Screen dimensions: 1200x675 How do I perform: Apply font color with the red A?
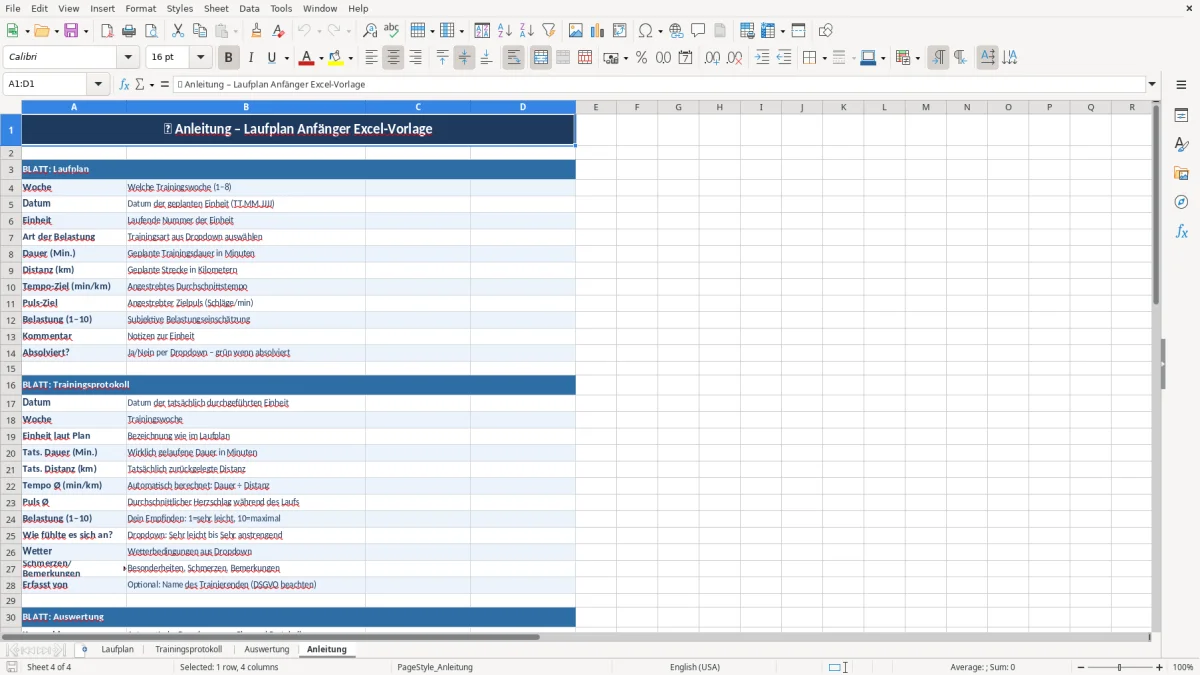point(306,58)
